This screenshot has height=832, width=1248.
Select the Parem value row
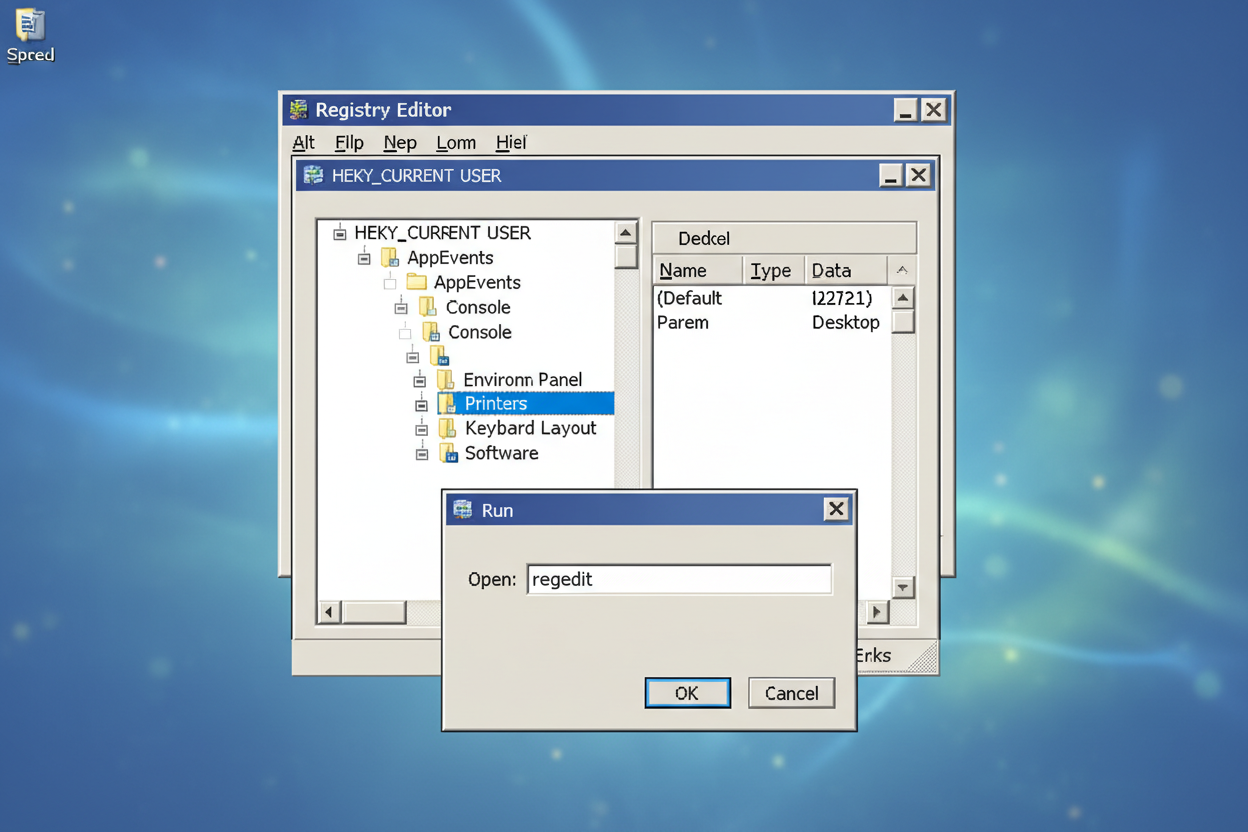coord(683,323)
